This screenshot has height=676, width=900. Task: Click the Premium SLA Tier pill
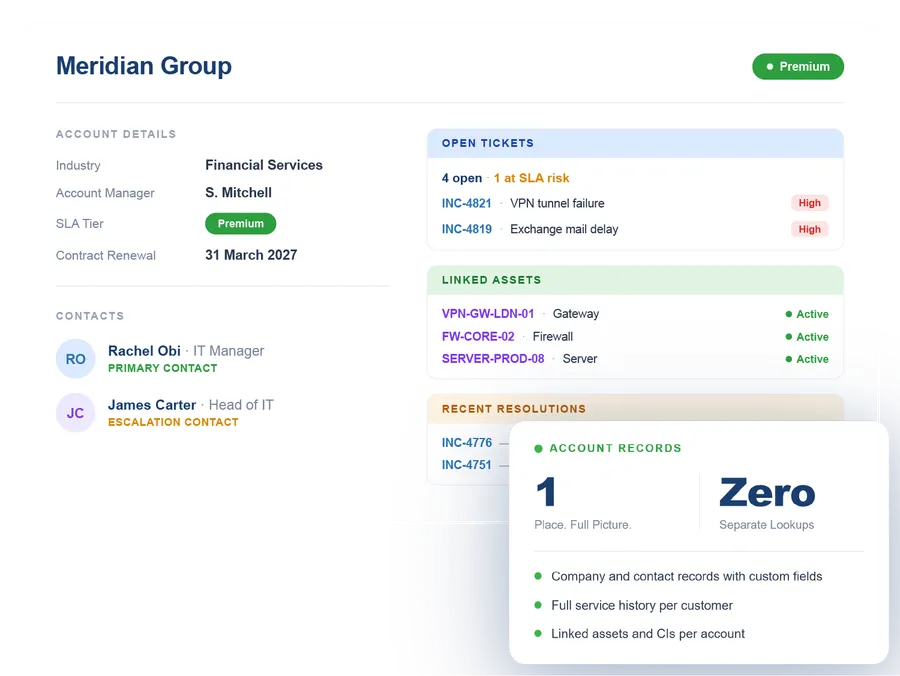coord(240,224)
